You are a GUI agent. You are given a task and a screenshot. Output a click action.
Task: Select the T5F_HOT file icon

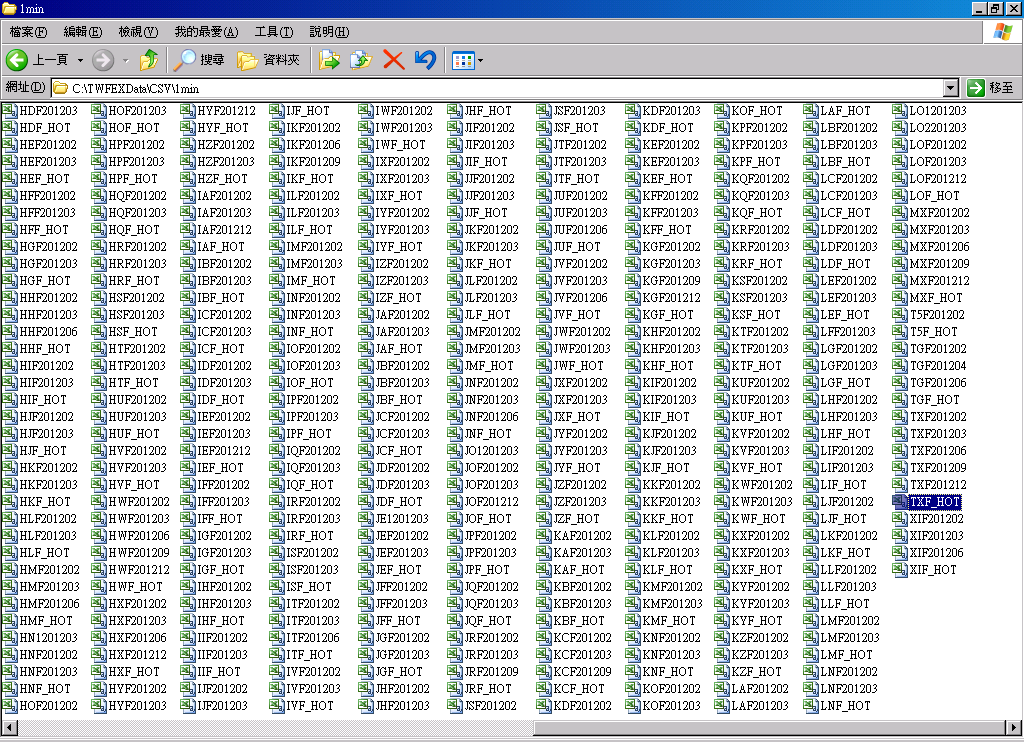pos(900,331)
